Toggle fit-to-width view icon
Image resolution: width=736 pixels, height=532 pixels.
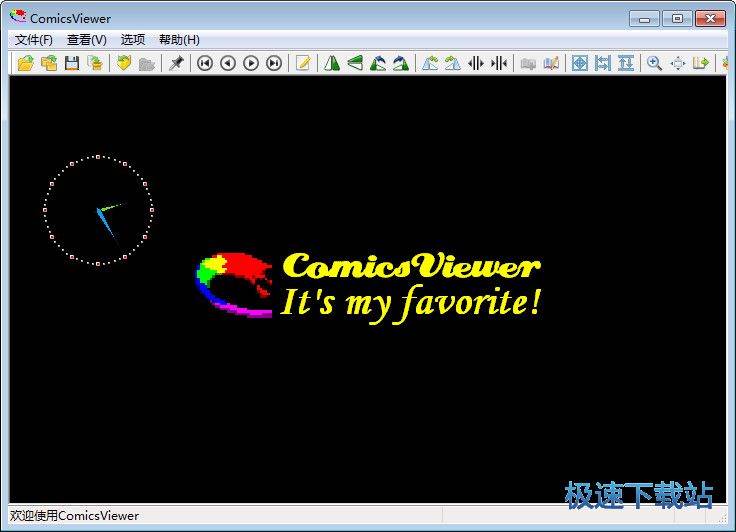tap(602, 63)
